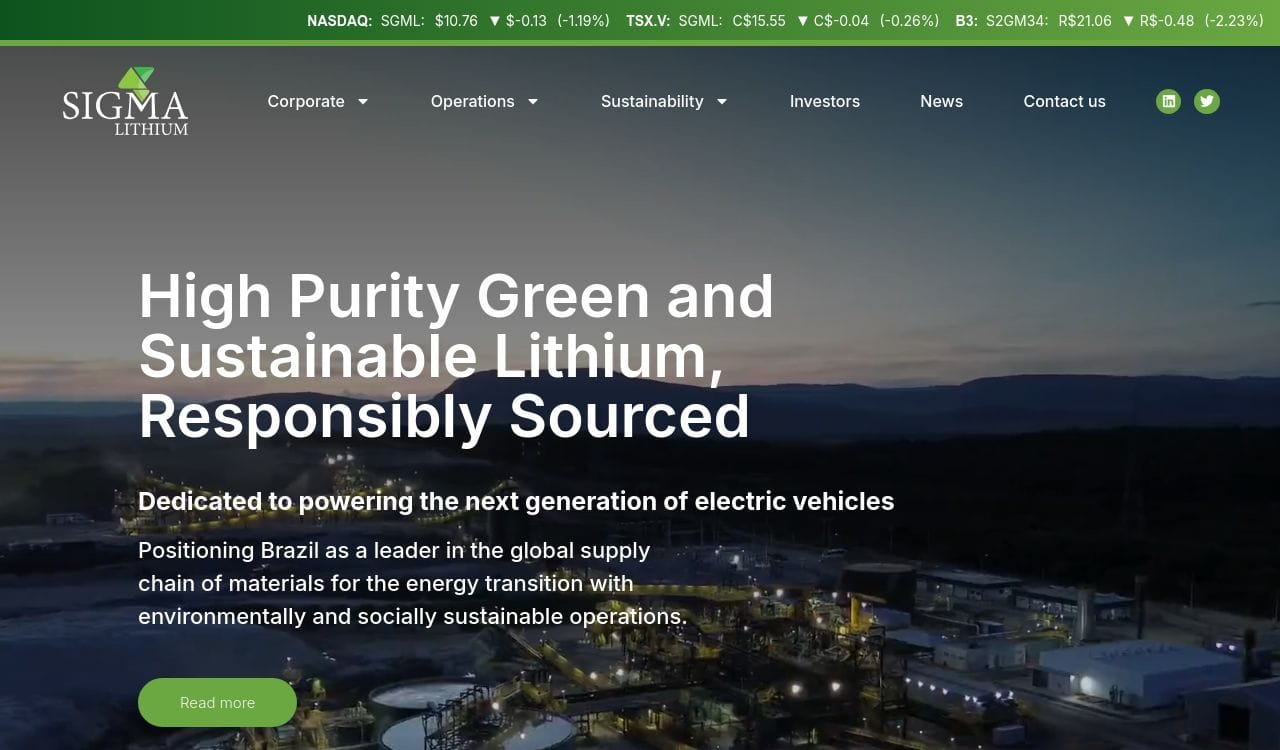The image size is (1280, 750).
Task: Click the green triangle emblem in logo
Action: (x=136, y=83)
